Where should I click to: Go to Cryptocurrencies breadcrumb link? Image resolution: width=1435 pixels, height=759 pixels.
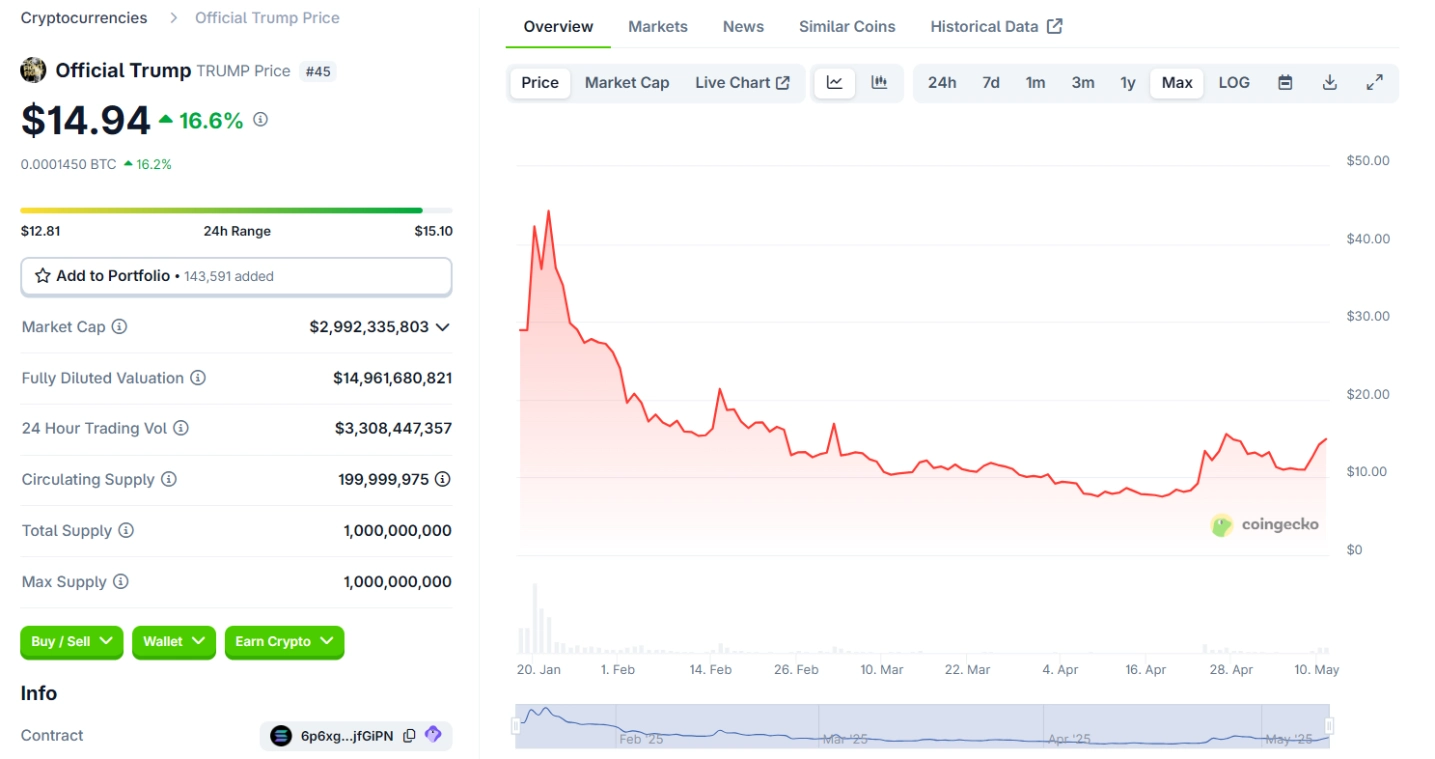tap(84, 18)
